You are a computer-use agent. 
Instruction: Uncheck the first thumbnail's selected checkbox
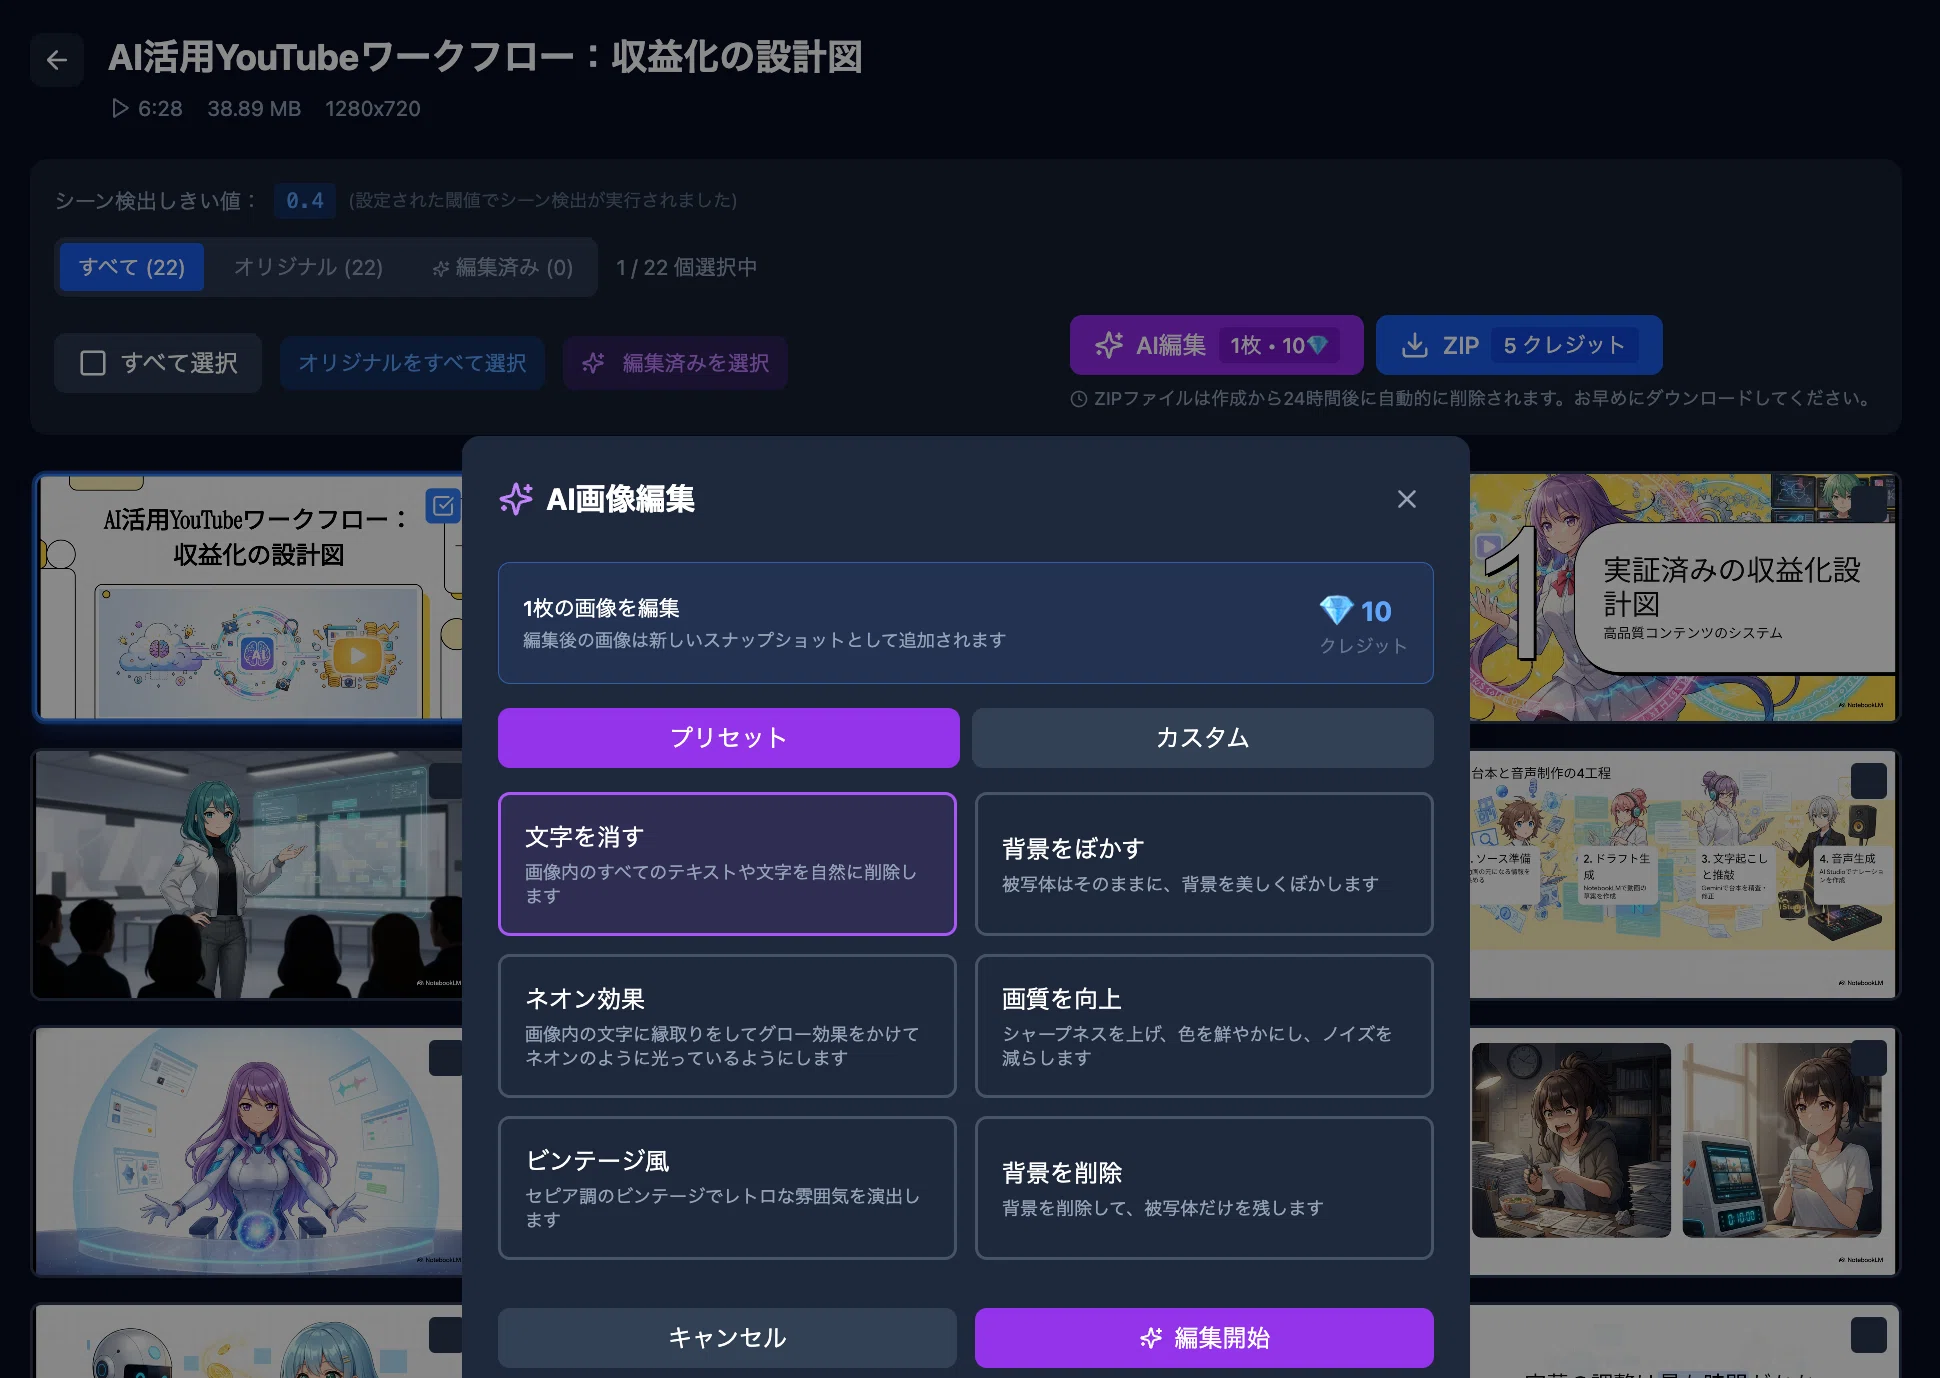(442, 506)
